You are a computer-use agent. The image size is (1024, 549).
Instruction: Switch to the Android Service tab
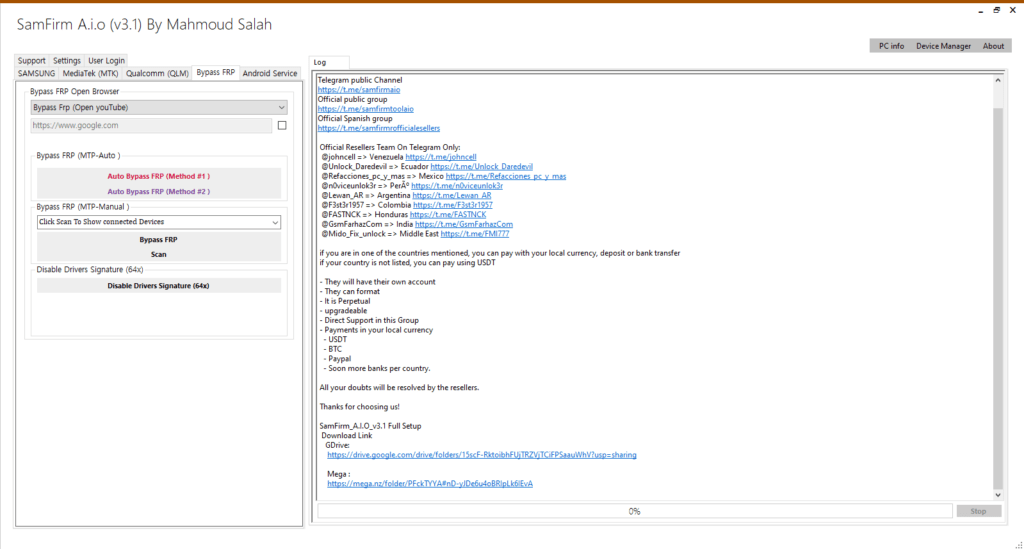click(270, 73)
